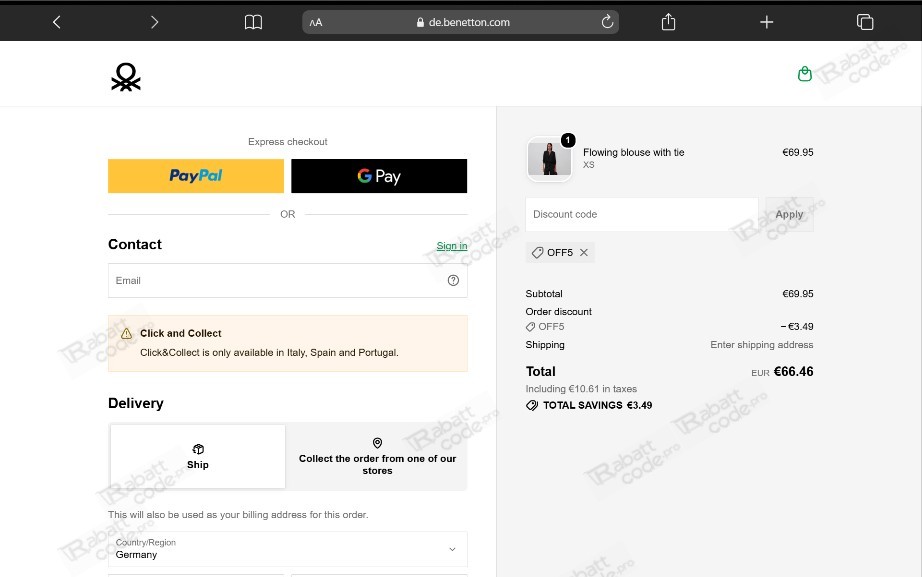Tap the AA reader text-size control

pos(316,22)
